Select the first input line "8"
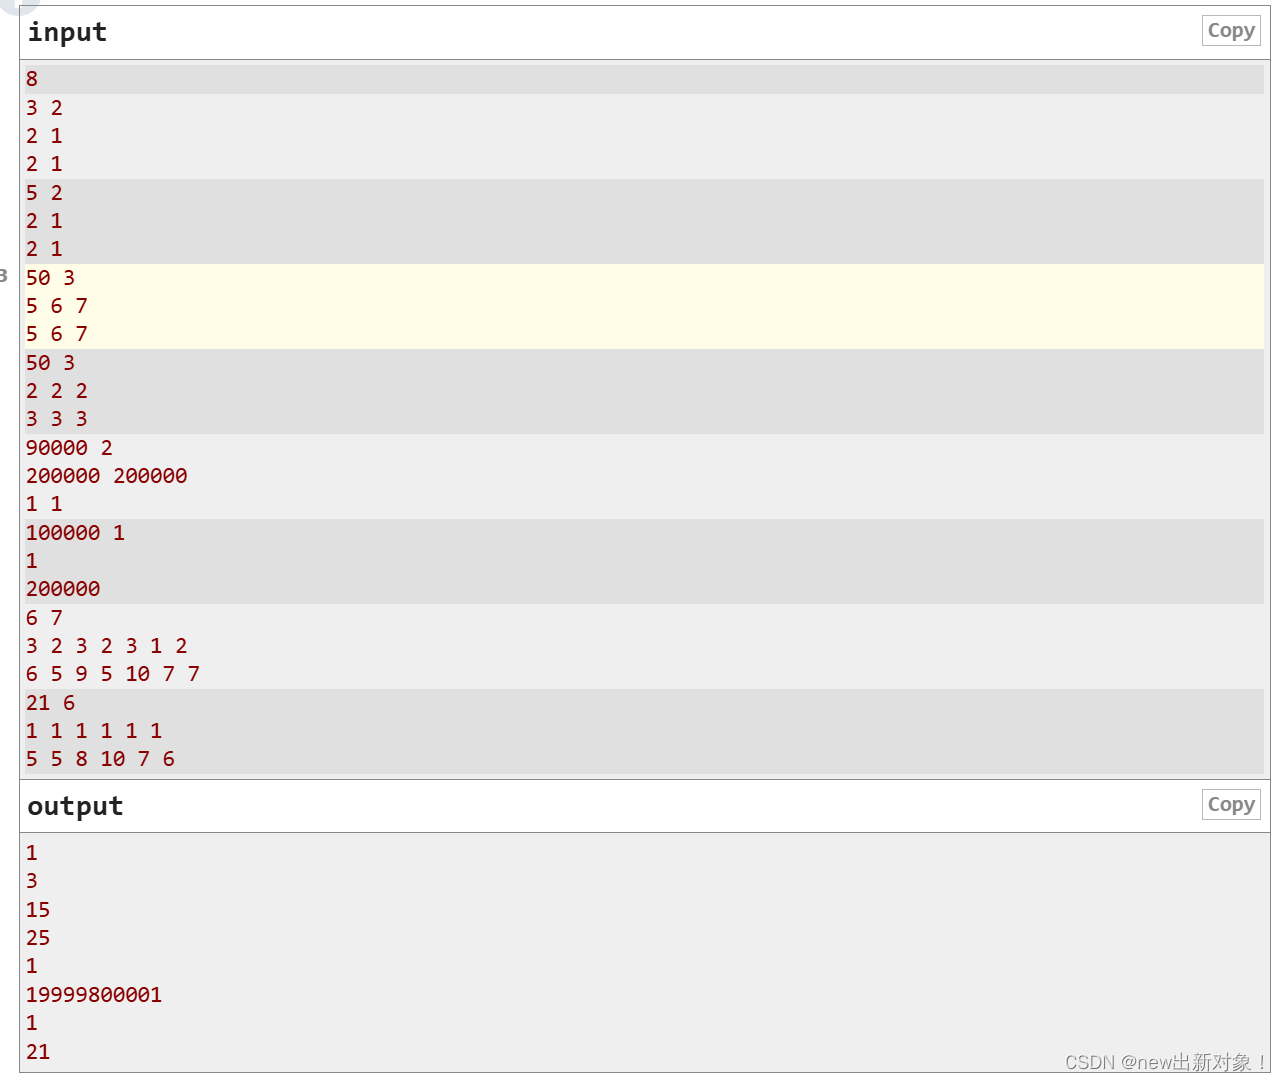 point(31,78)
